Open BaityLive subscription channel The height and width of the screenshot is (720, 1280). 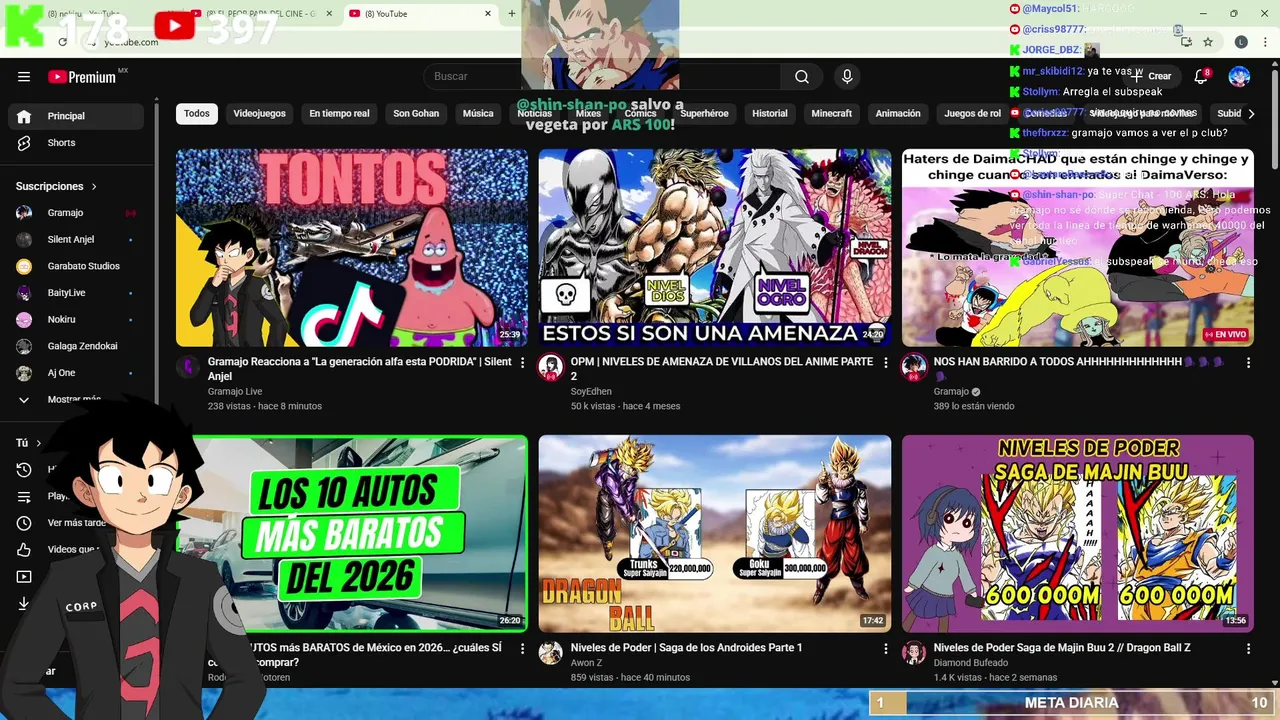[76, 293]
